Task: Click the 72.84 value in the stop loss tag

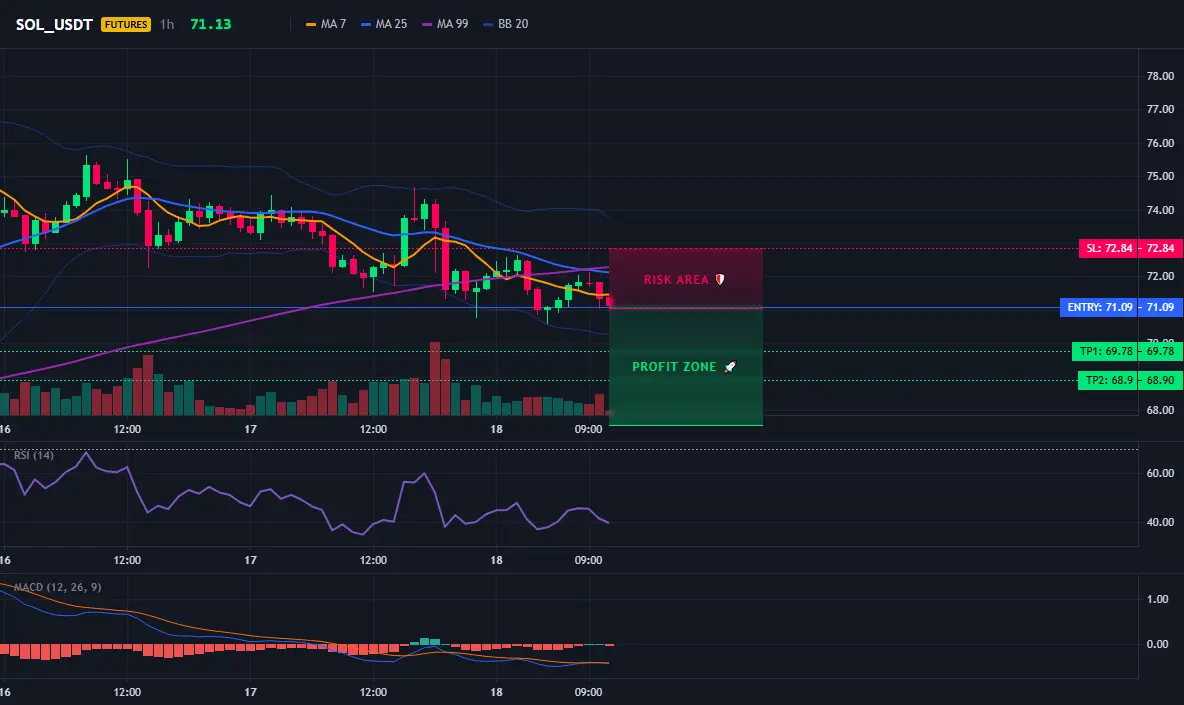Action: tap(1161, 248)
